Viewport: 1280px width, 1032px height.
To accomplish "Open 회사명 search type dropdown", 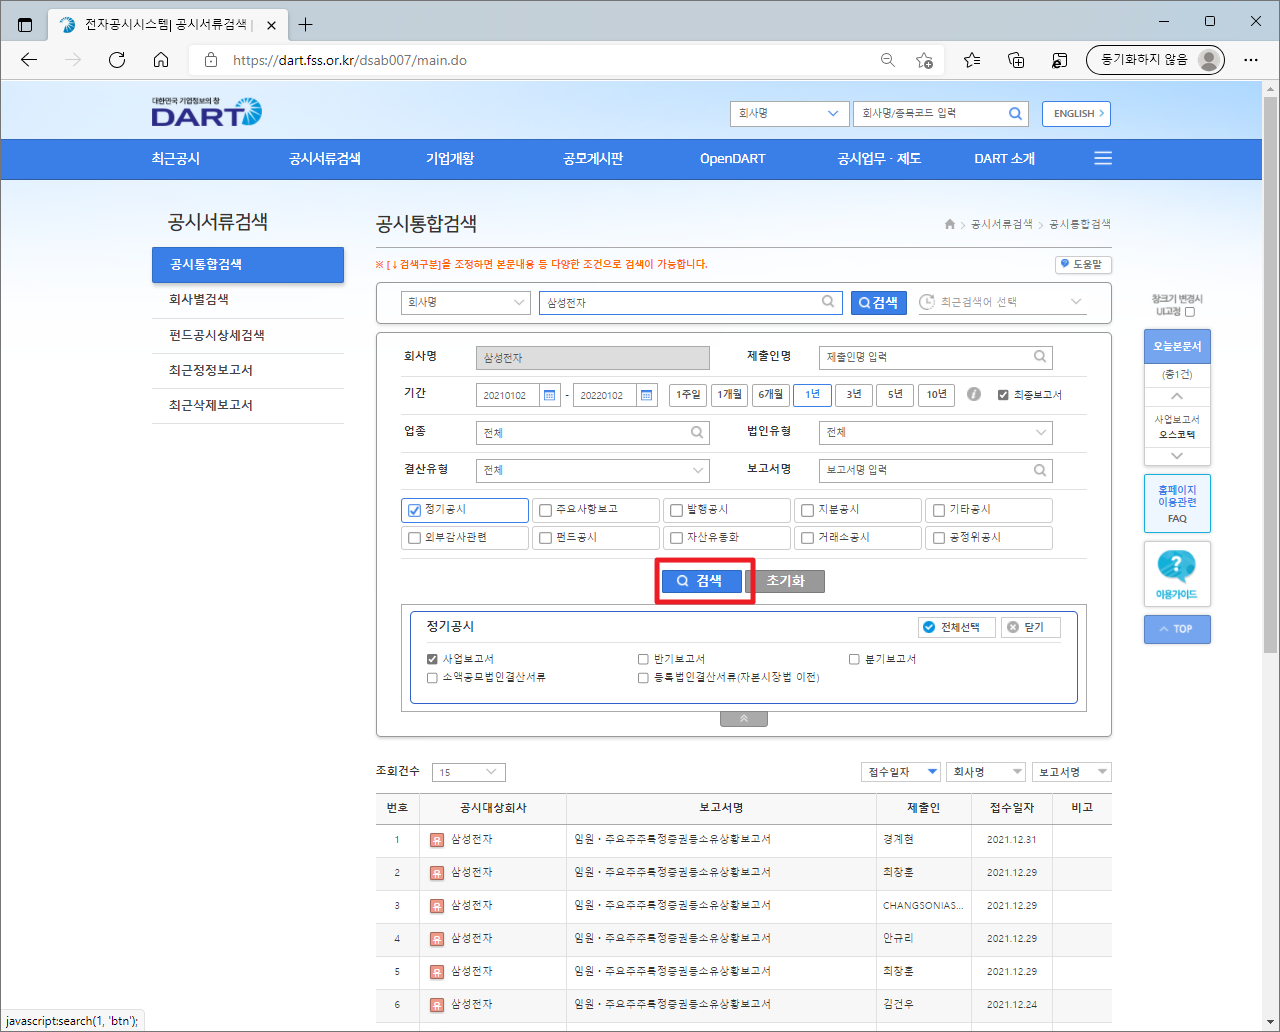I will click(465, 302).
